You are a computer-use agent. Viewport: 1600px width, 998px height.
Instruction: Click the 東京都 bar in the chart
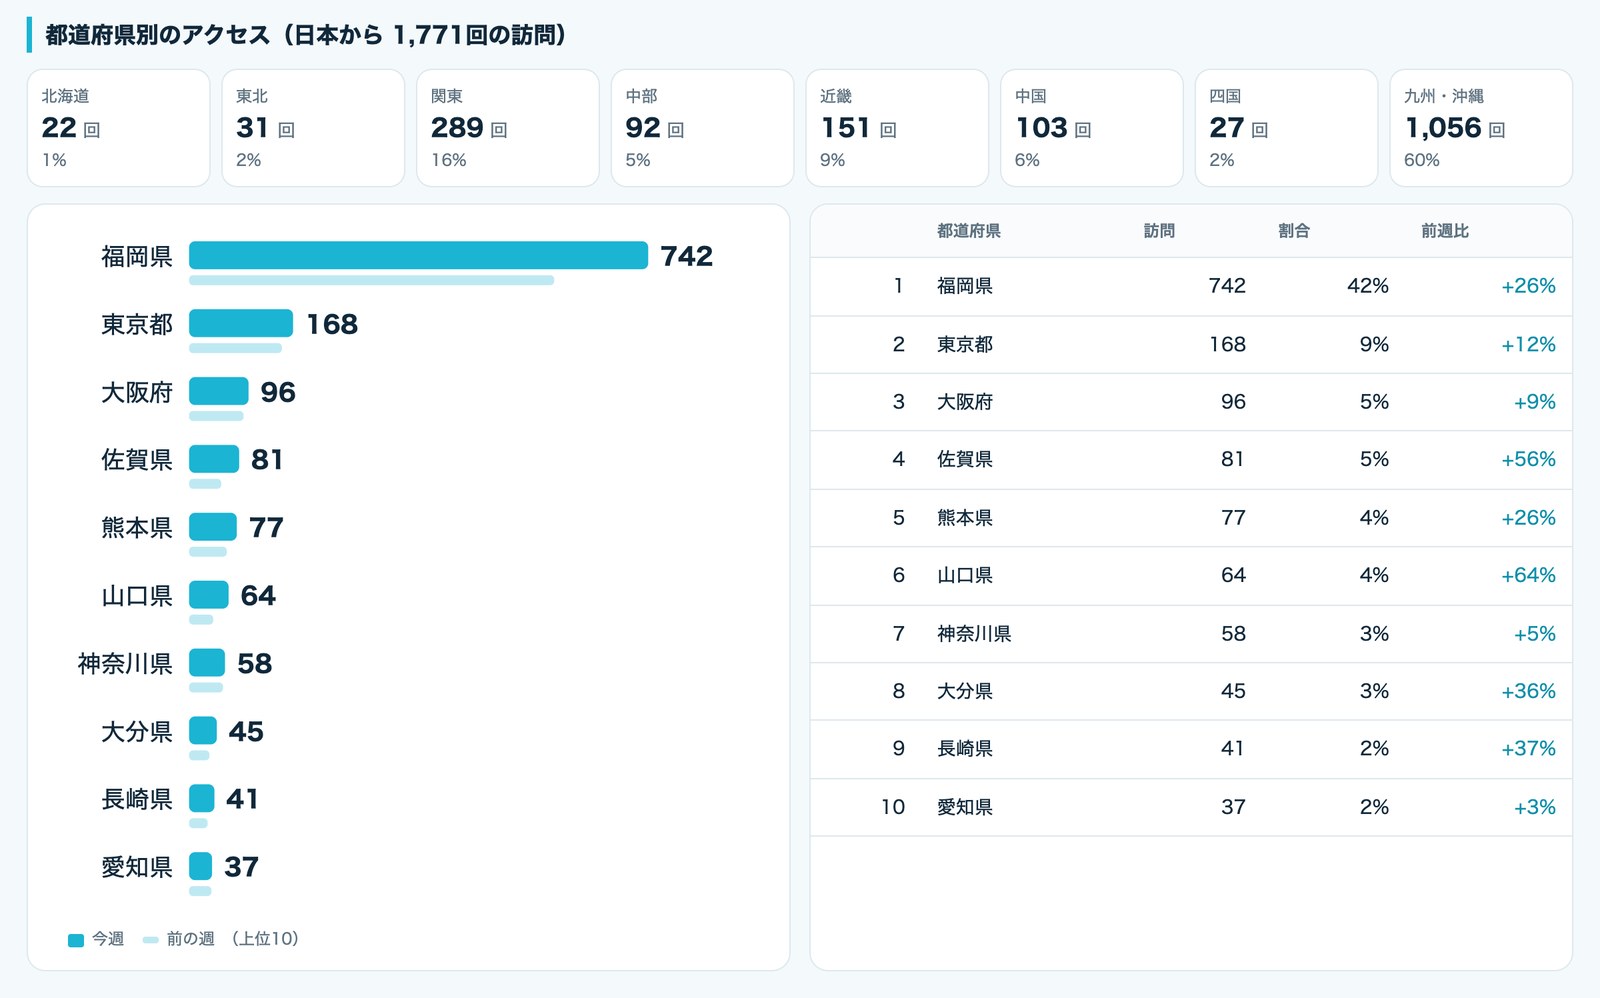241,323
